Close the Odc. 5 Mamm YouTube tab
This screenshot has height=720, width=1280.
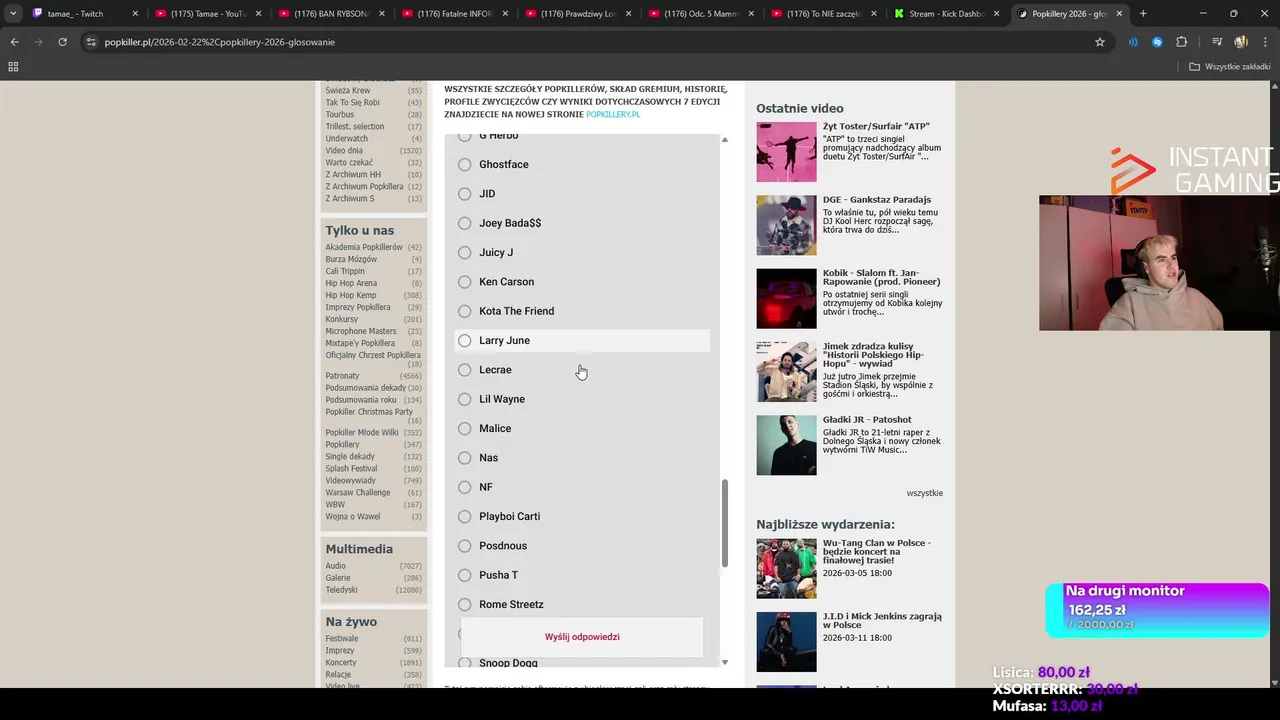coord(750,14)
